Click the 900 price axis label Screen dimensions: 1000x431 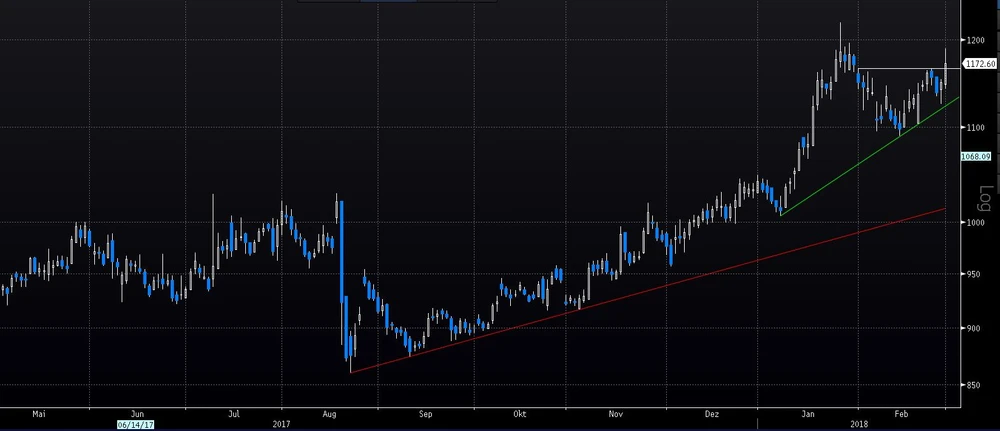(974, 328)
